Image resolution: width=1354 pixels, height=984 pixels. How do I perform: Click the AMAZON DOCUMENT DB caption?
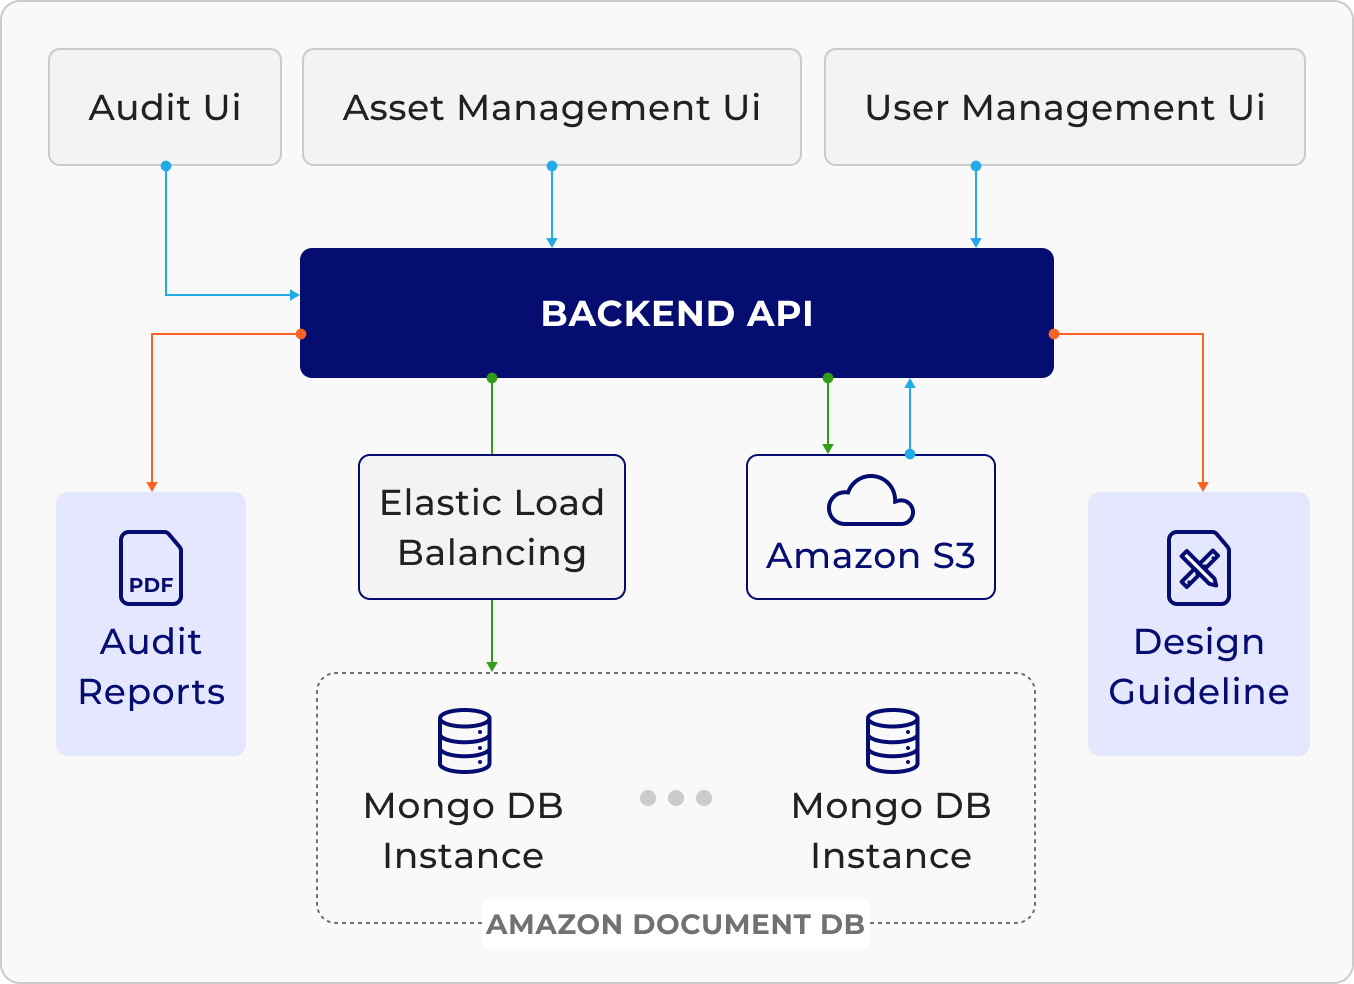pyautogui.click(x=676, y=924)
